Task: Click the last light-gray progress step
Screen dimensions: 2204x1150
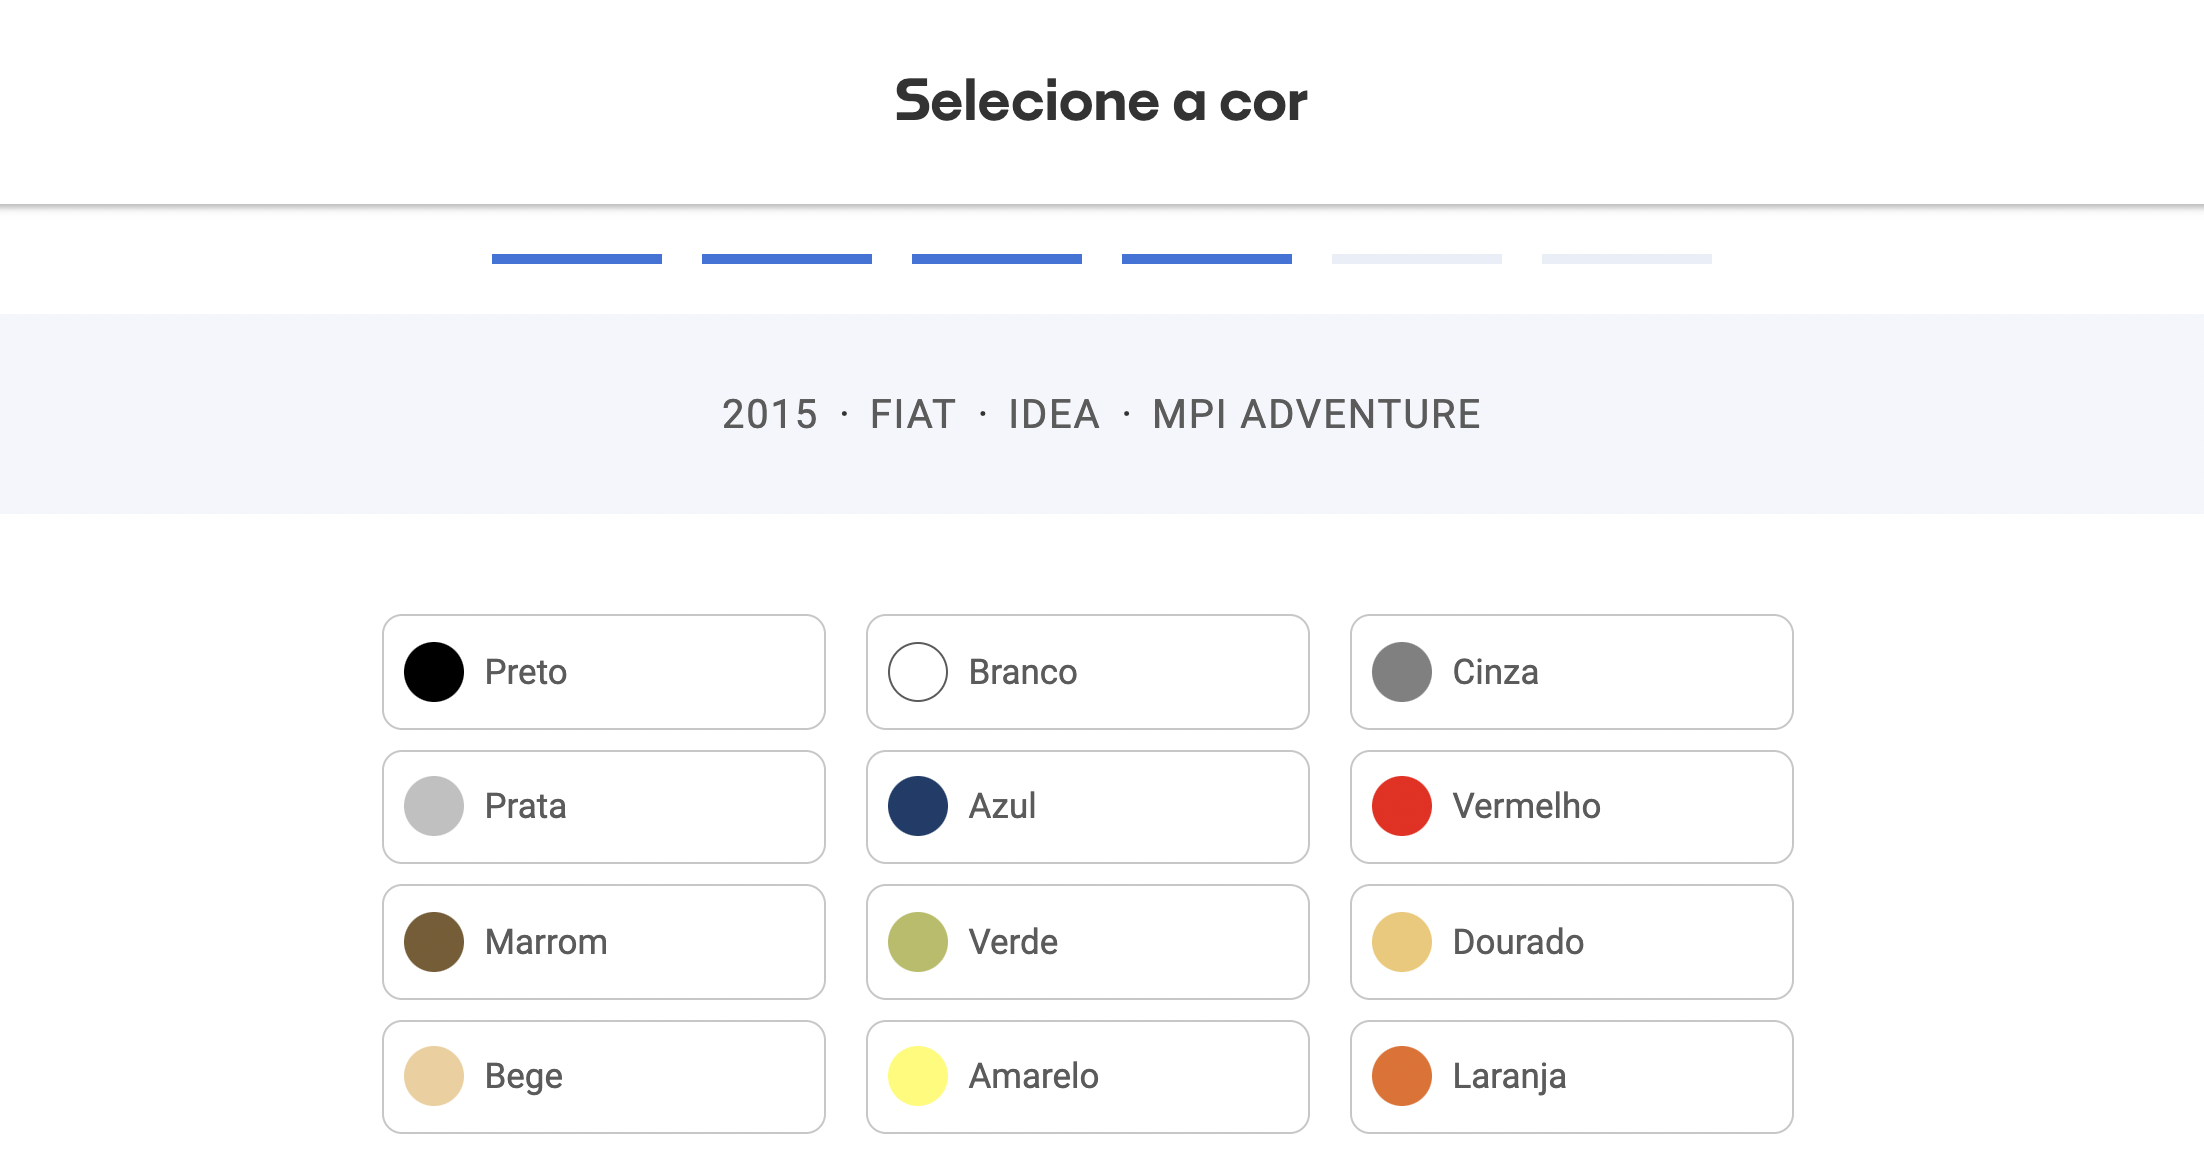Action: 1627,259
